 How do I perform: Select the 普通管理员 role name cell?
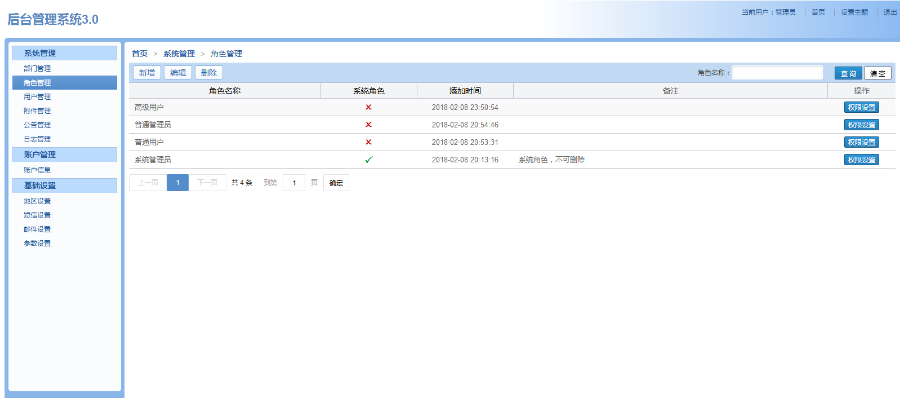click(225, 125)
